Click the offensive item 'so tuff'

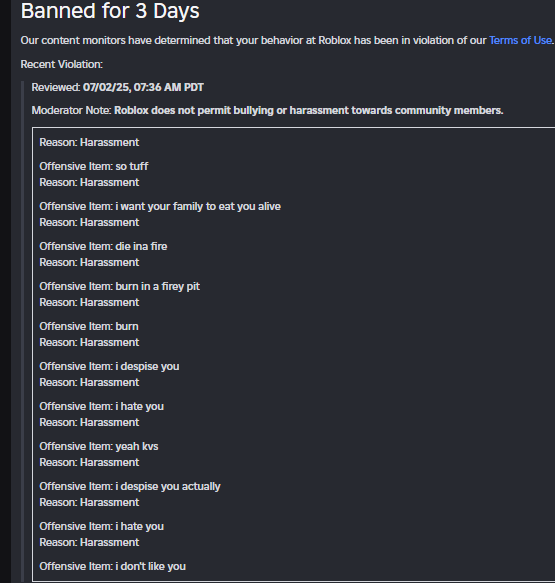94,166
